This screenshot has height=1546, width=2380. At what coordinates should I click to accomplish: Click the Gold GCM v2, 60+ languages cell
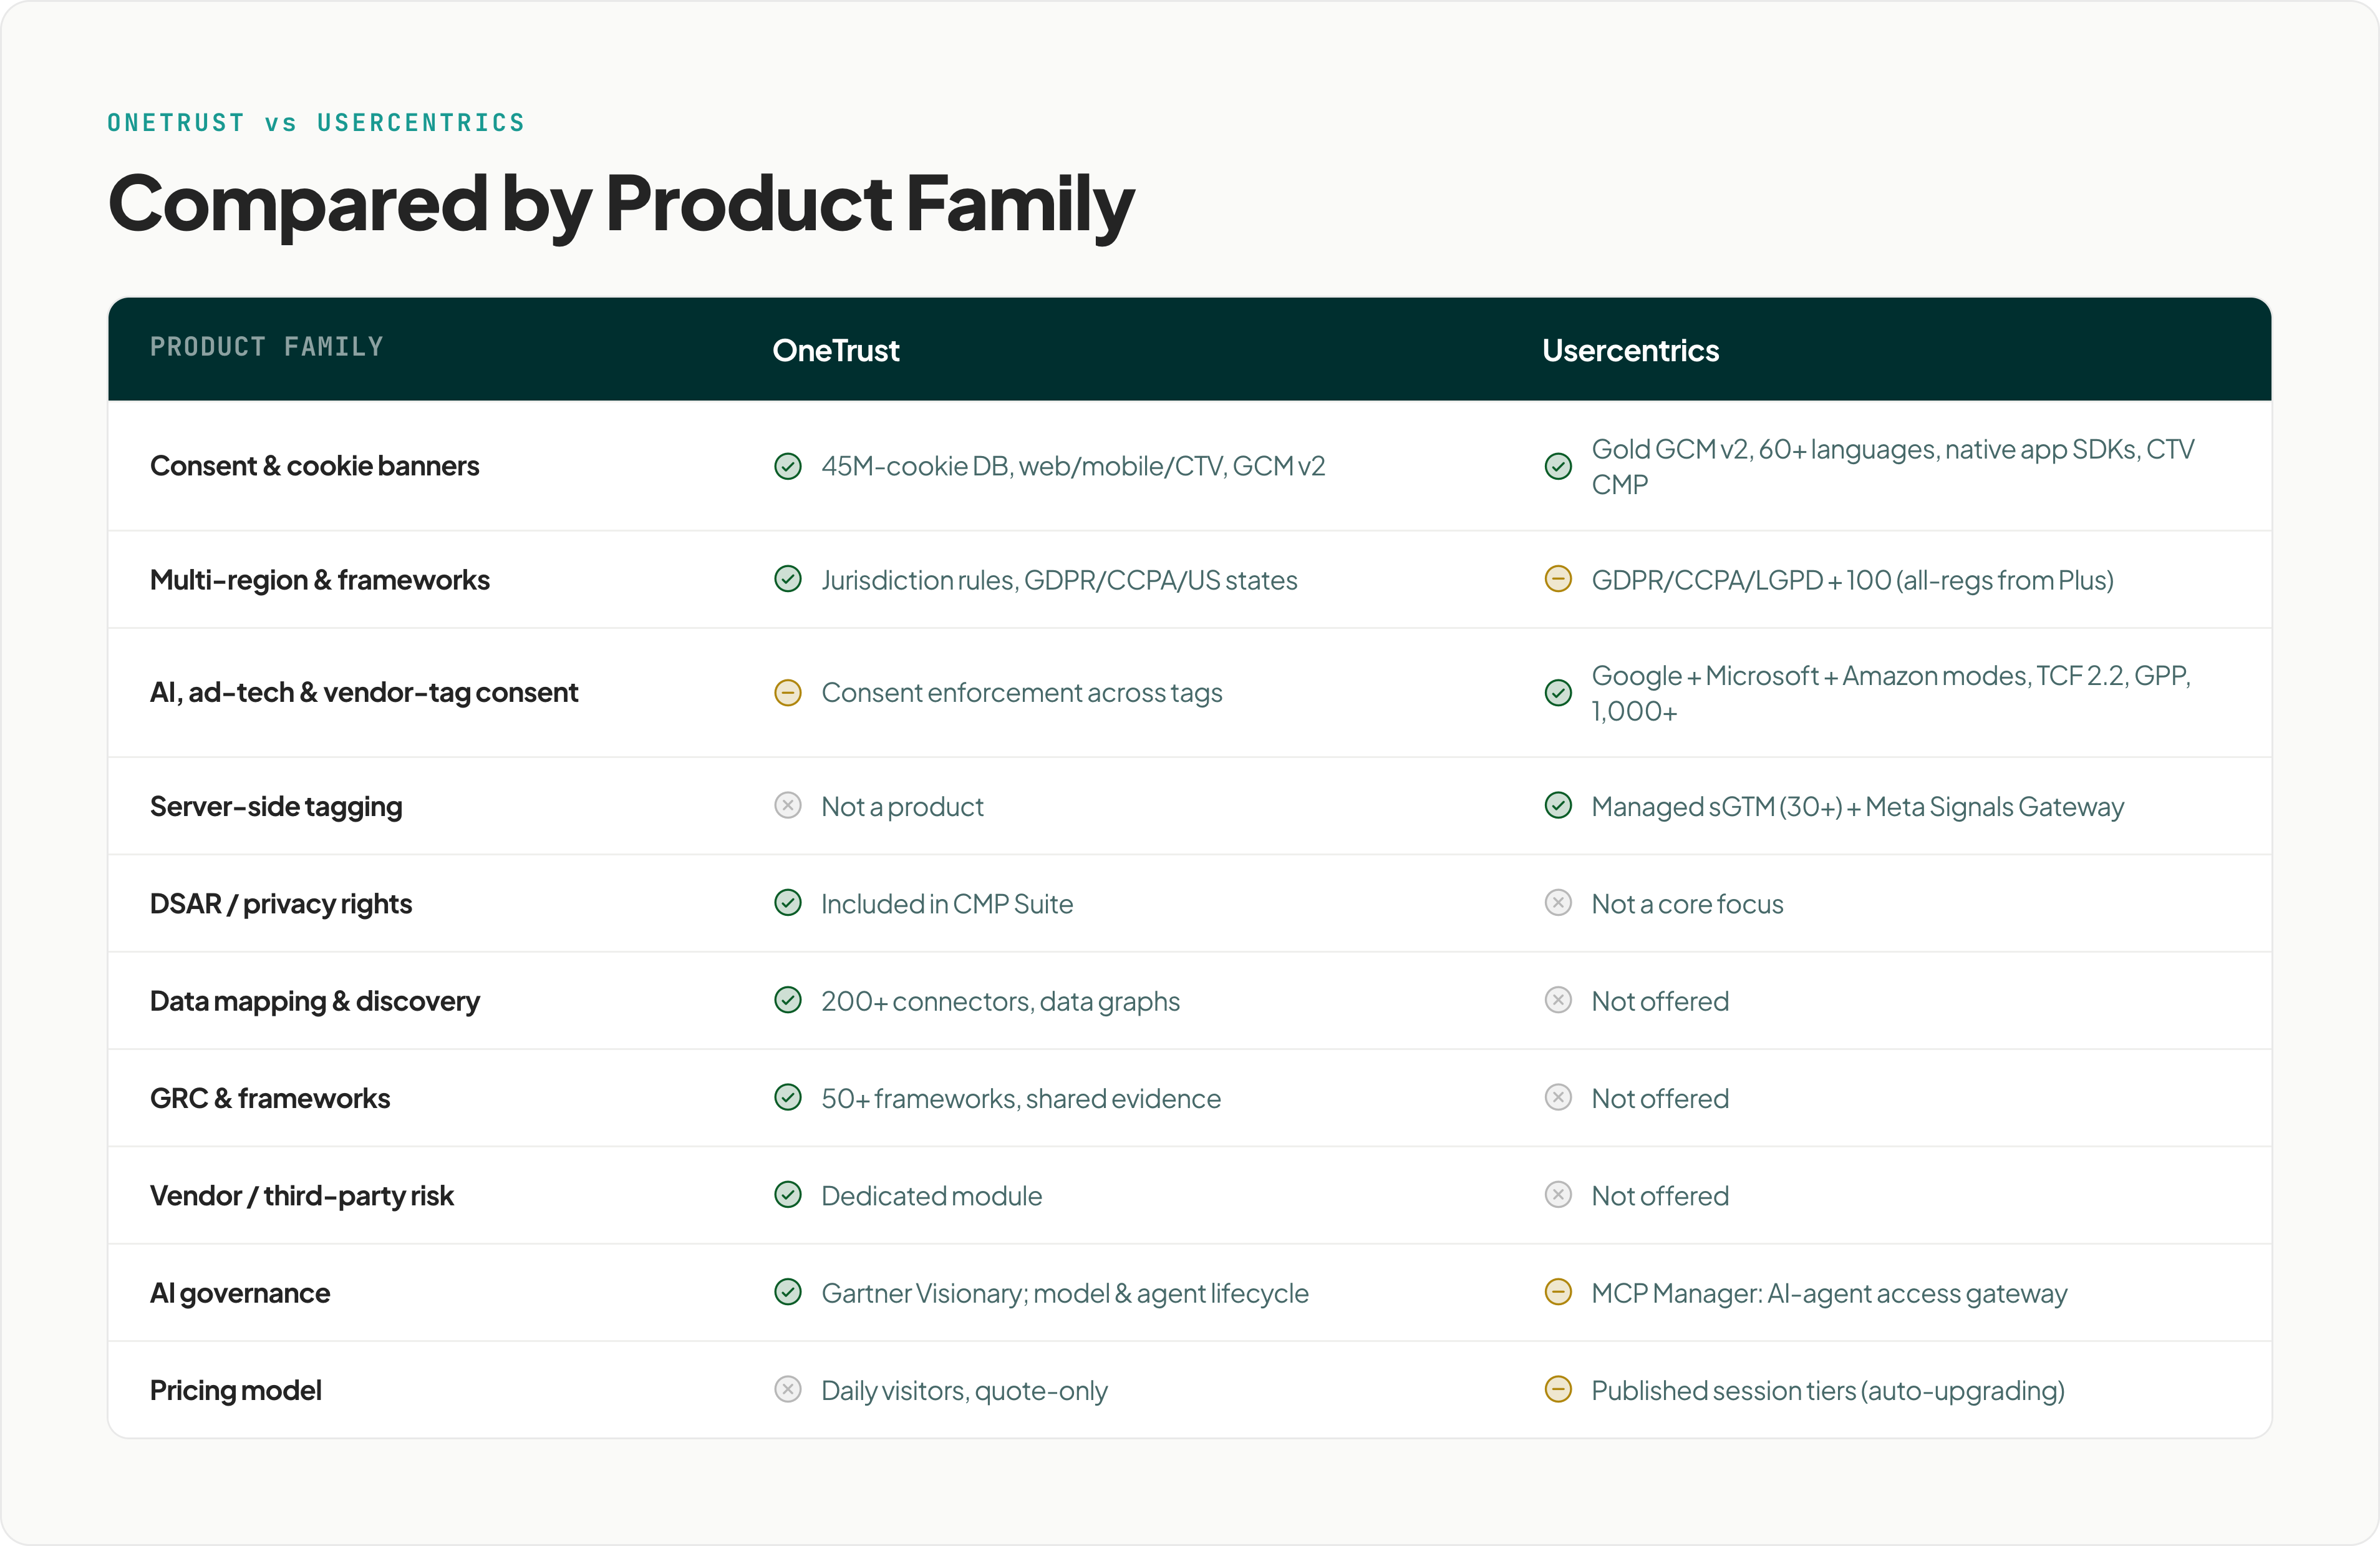click(1893, 466)
